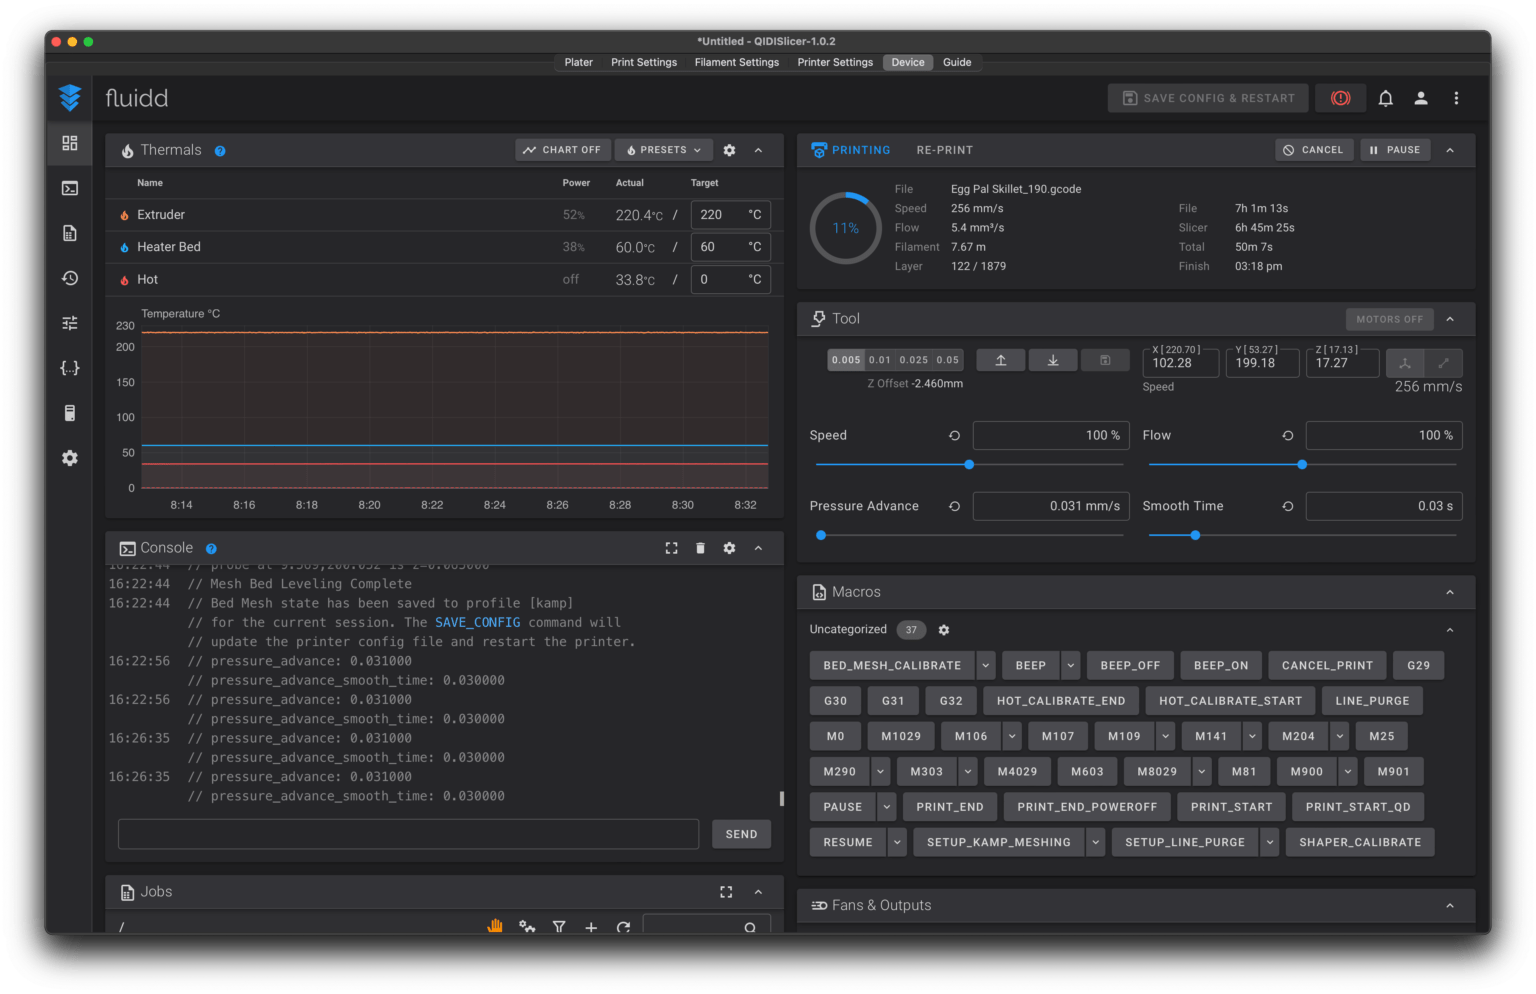Open the console page from sidebar

[x=70, y=188]
